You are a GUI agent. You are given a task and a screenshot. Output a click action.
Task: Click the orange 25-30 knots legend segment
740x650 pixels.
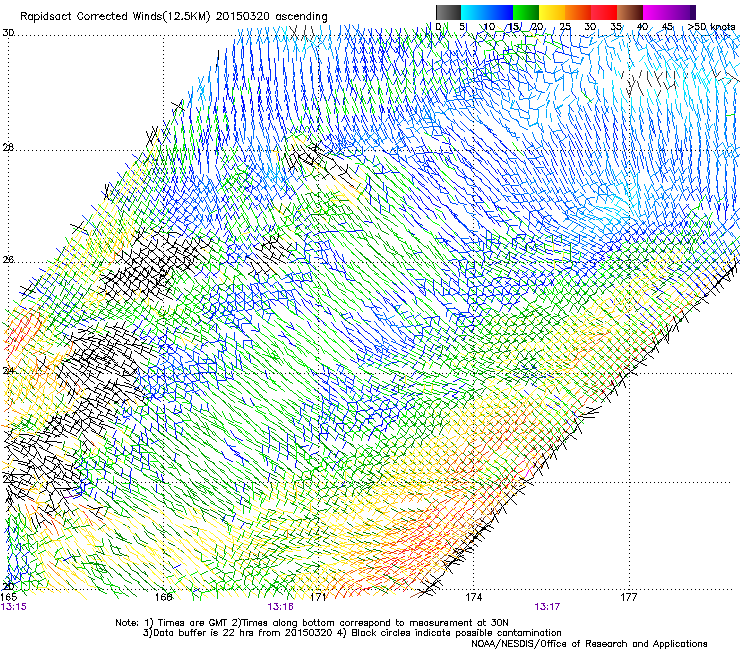[x=578, y=12]
